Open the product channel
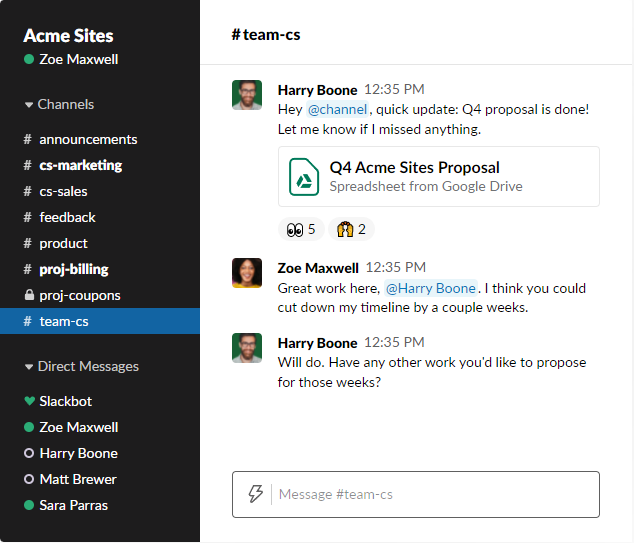Image resolution: width=634 pixels, height=543 pixels. (100, 243)
